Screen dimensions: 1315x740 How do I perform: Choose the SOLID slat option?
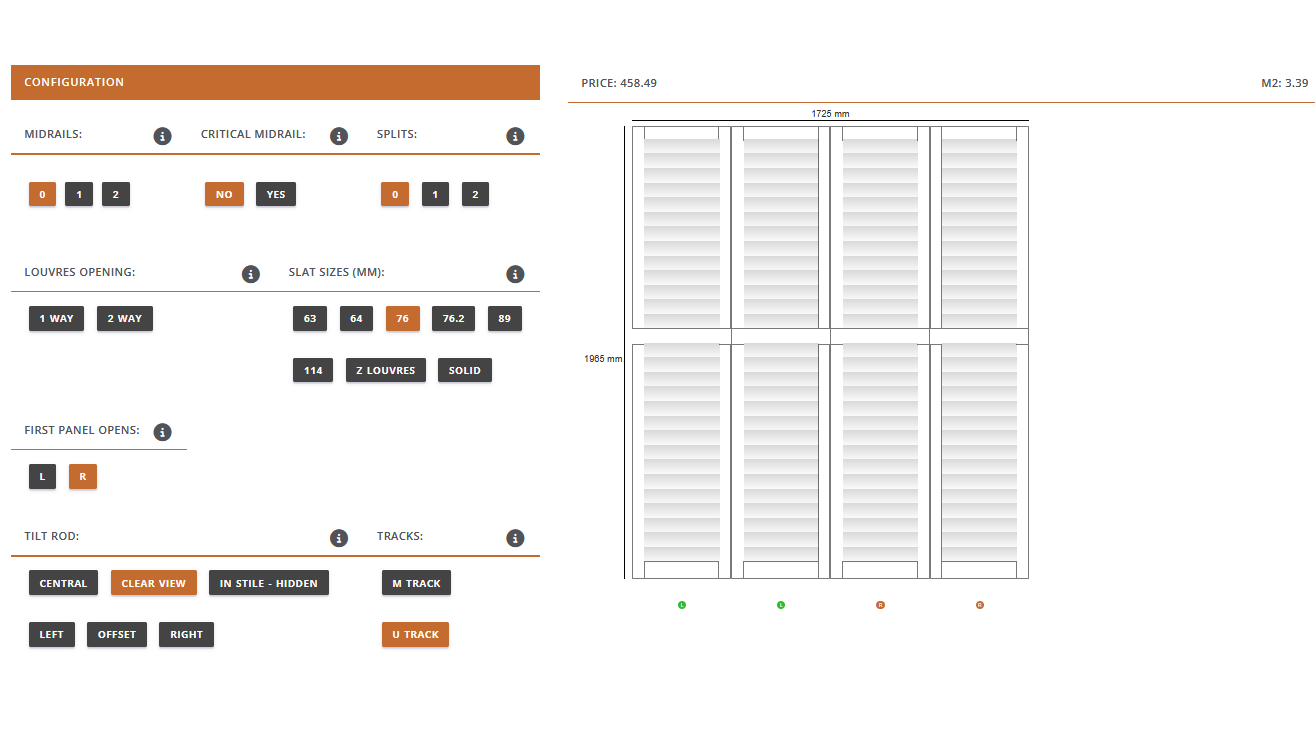click(x=465, y=370)
